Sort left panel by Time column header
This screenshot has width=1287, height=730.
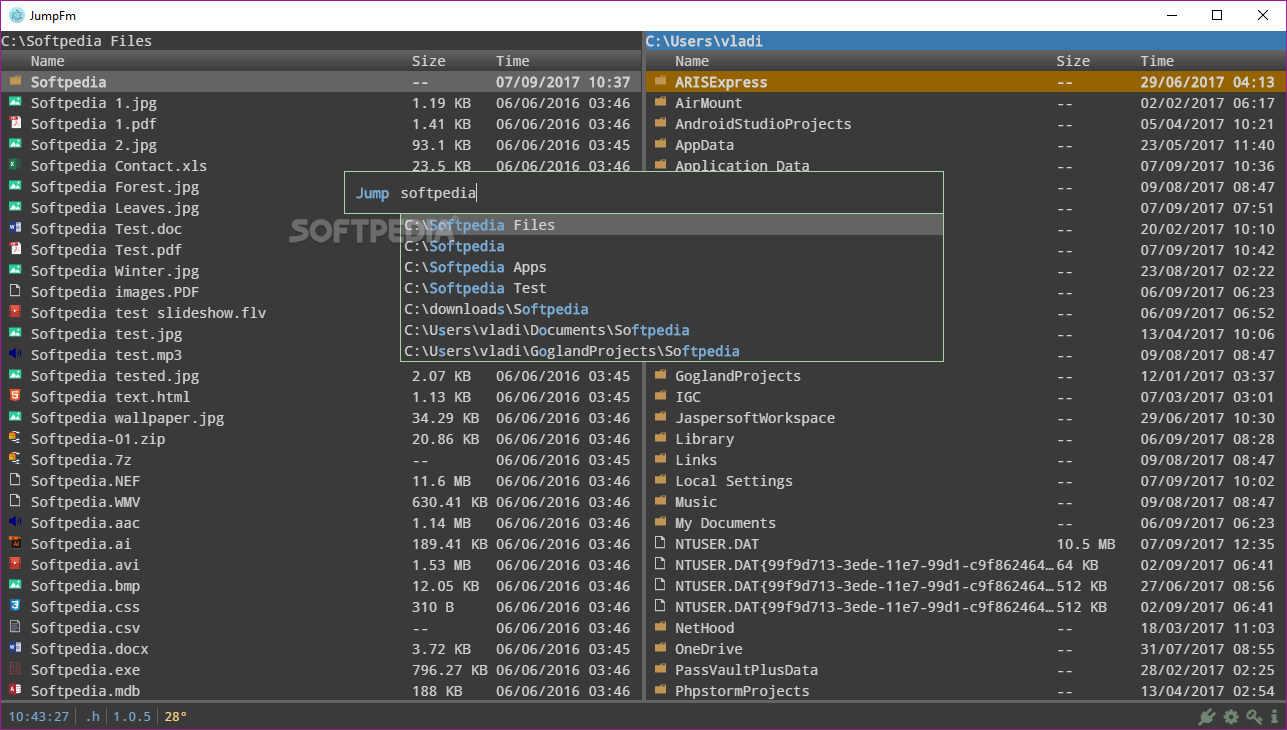513,61
